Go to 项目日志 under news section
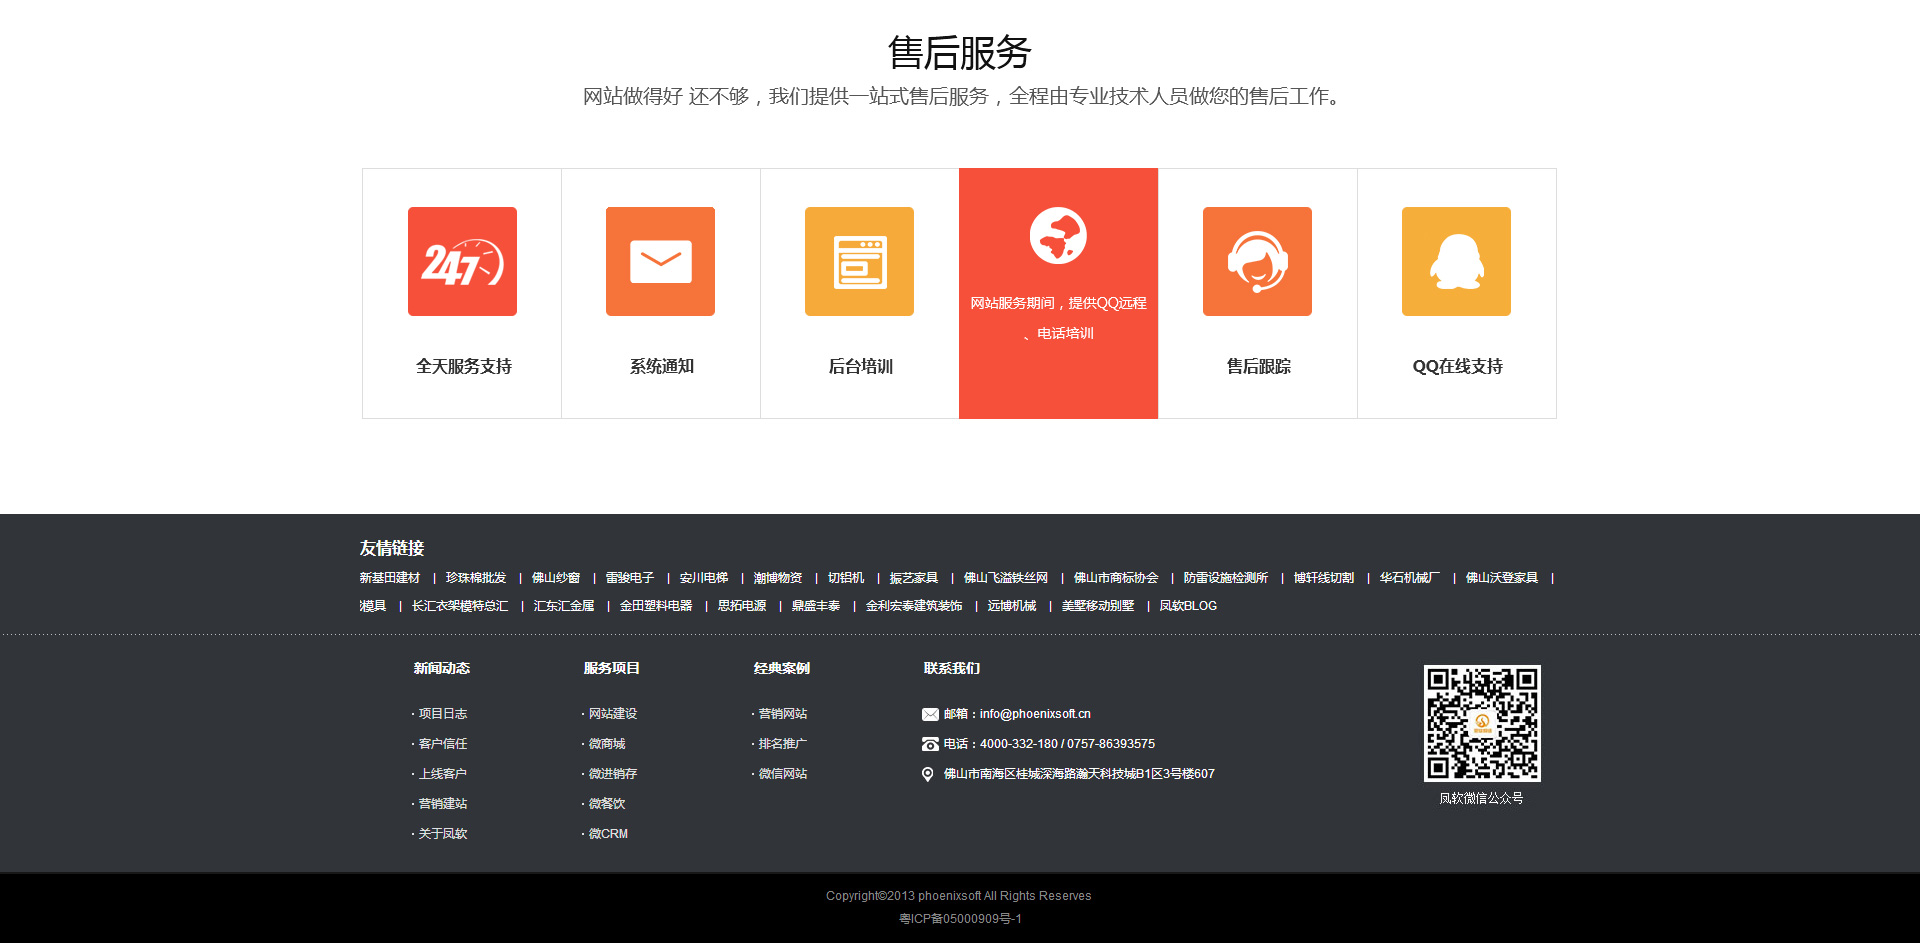The height and width of the screenshot is (943, 1920). click(x=442, y=714)
